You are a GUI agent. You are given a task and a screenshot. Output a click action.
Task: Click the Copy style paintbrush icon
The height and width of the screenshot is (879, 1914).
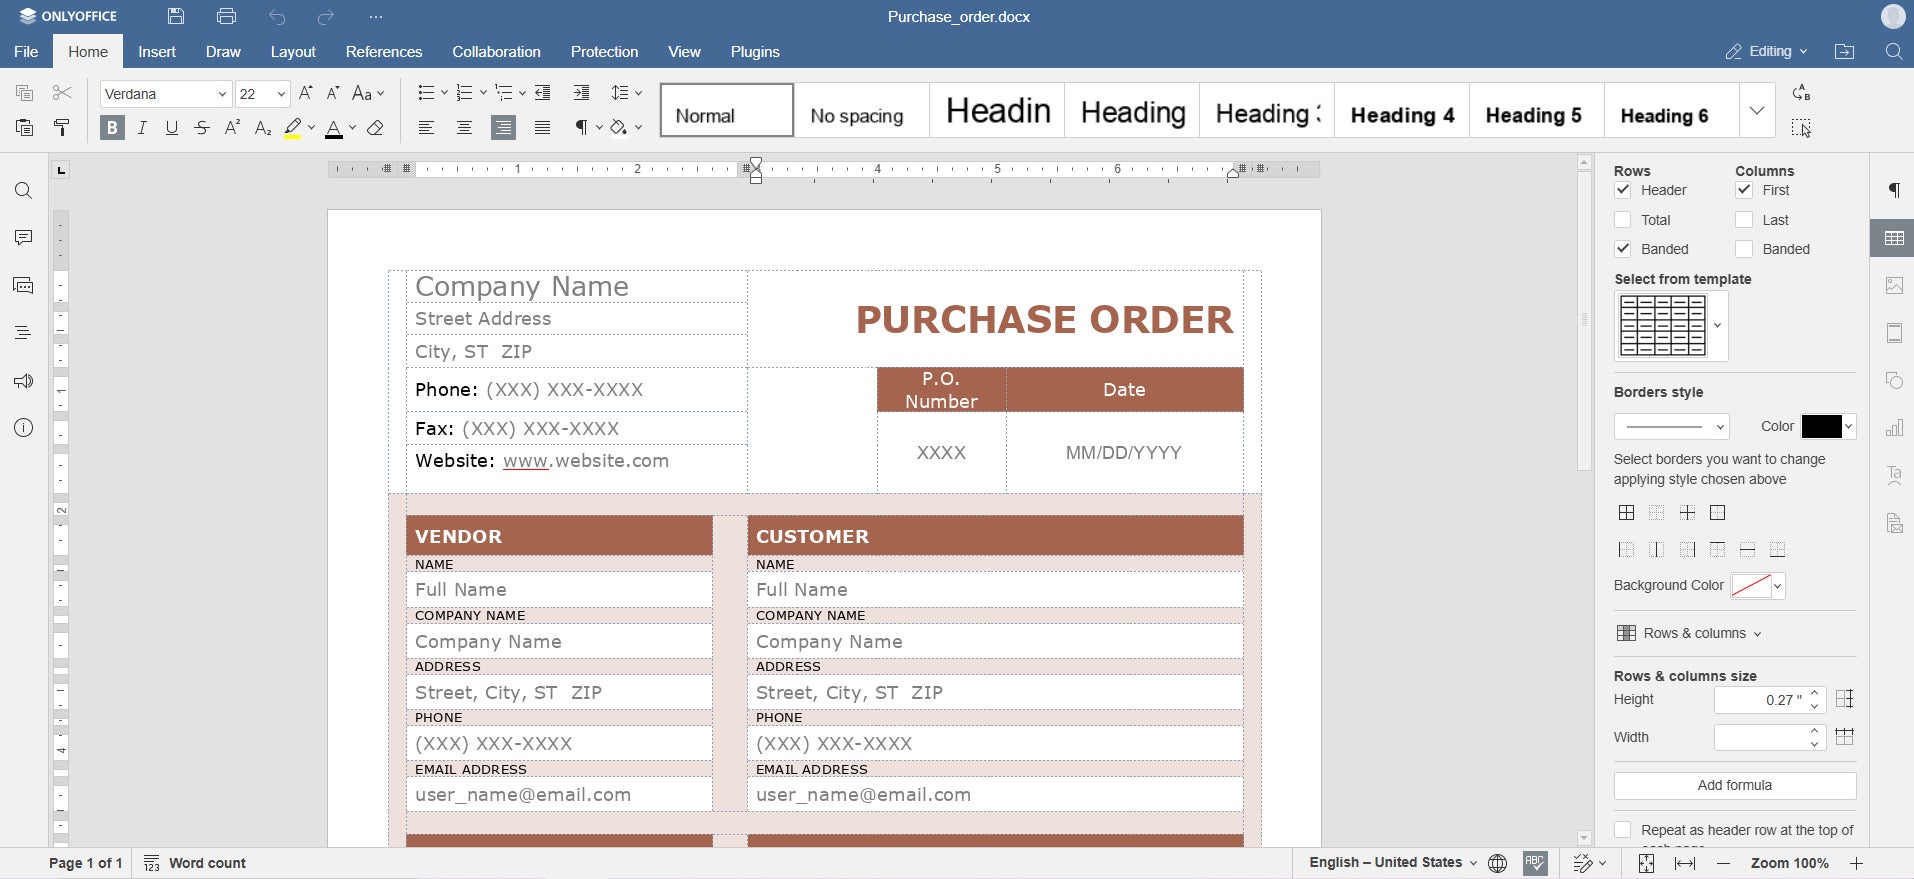62,128
